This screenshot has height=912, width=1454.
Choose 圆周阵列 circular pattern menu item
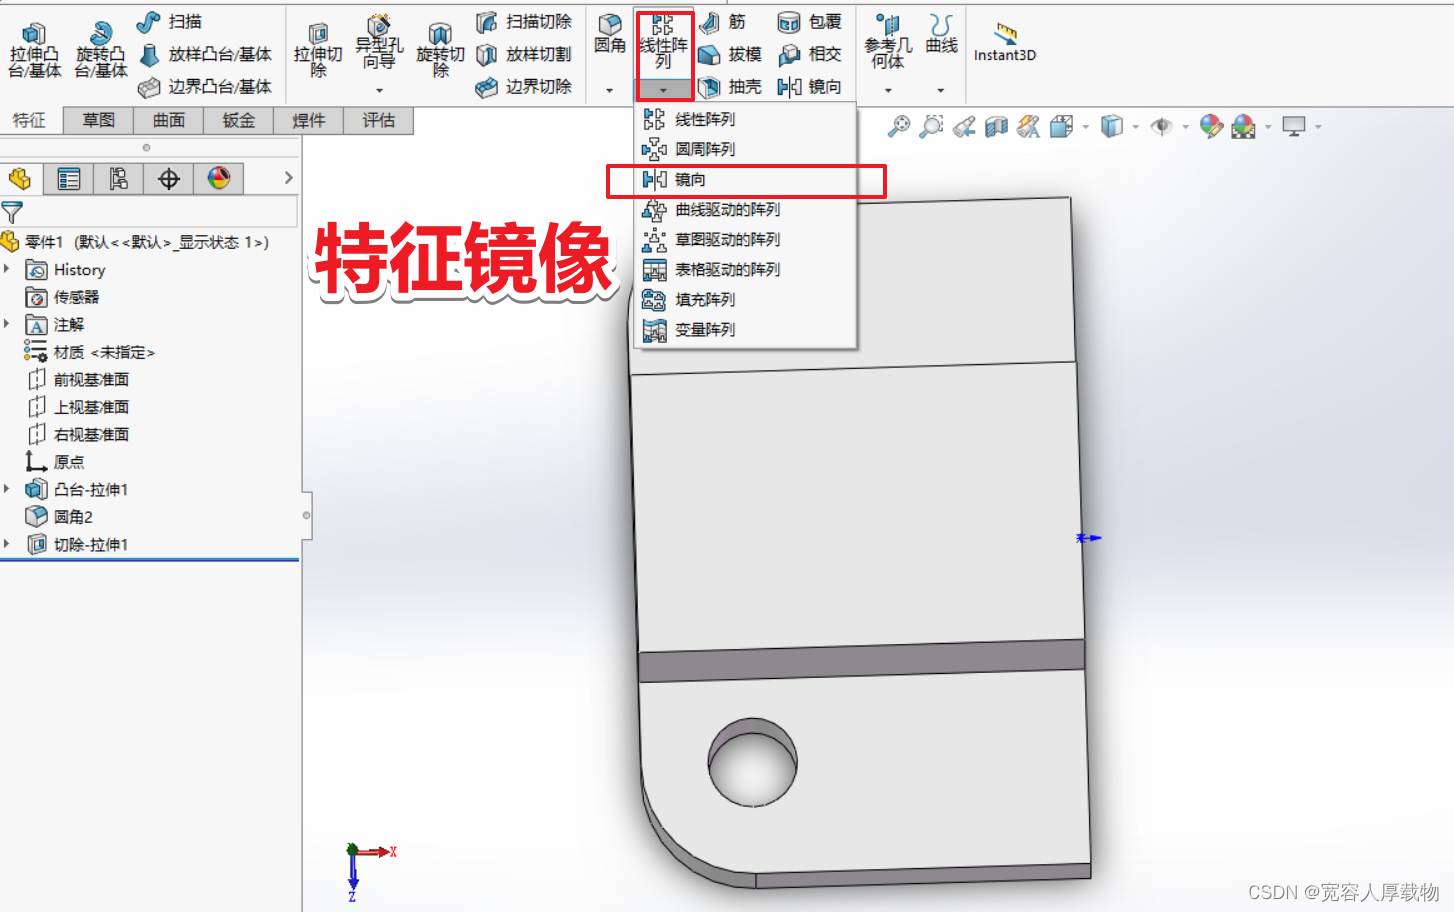tap(745, 149)
